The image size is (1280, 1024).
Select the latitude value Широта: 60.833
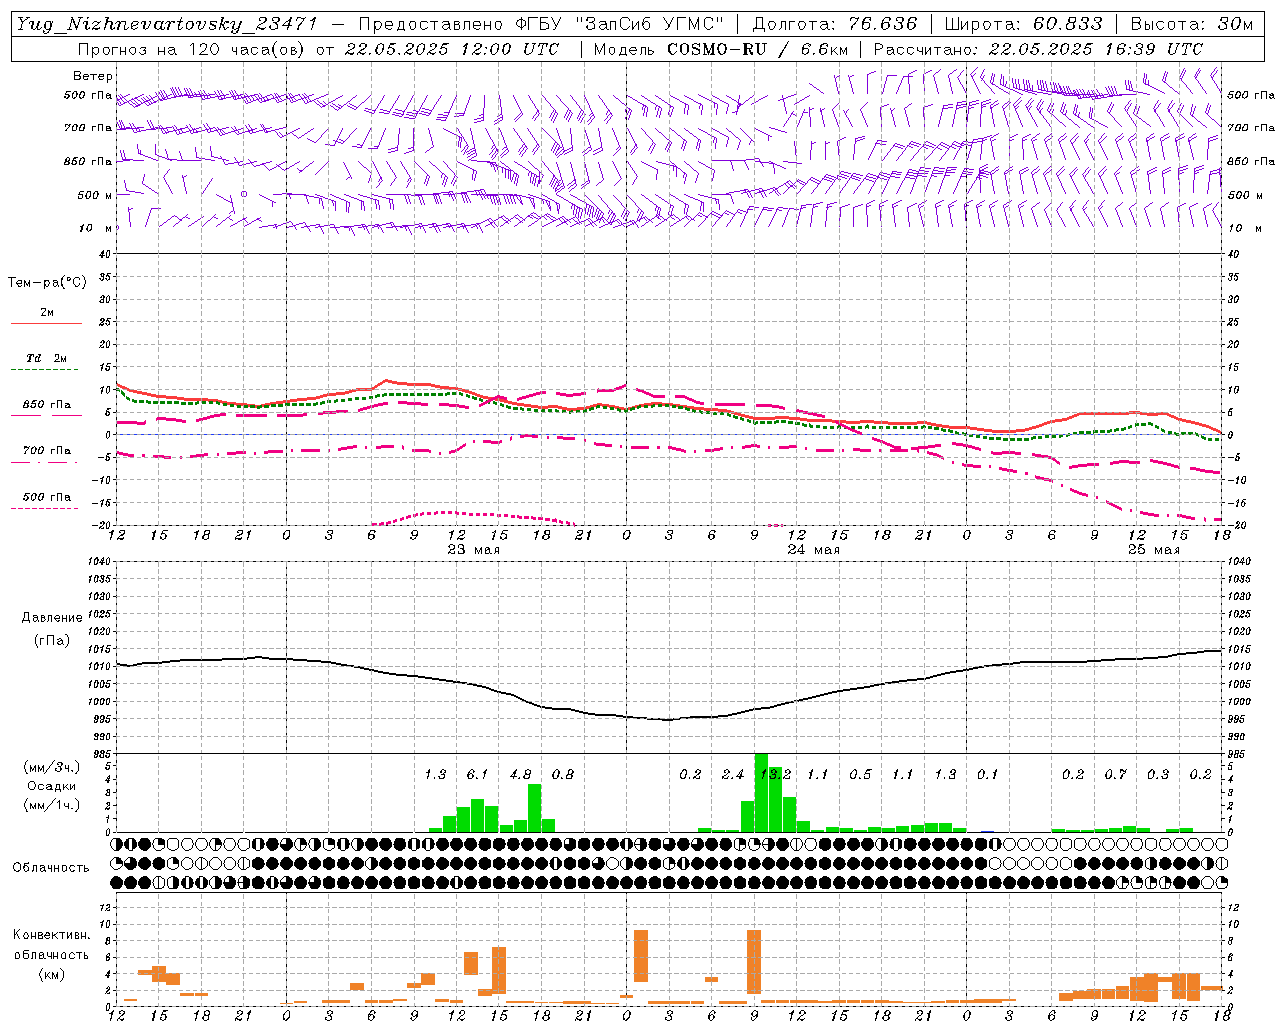coord(1023,24)
